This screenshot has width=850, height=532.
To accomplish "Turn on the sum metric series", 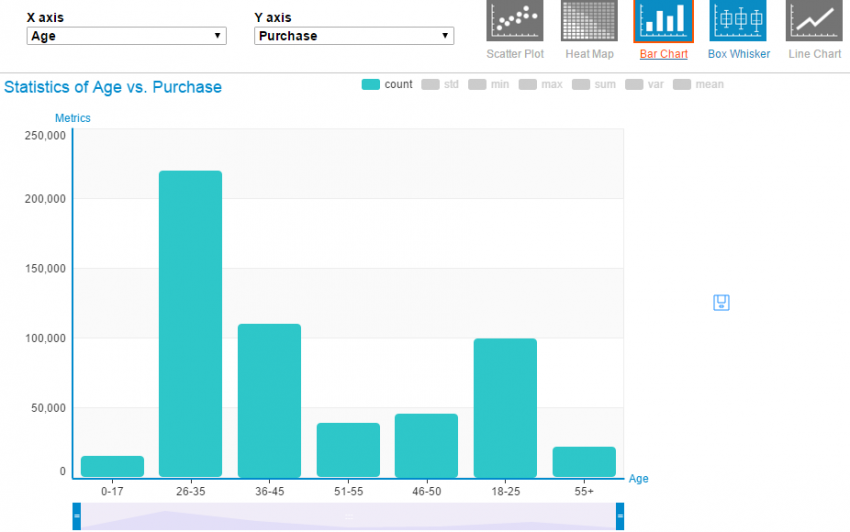I will coord(594,85).
